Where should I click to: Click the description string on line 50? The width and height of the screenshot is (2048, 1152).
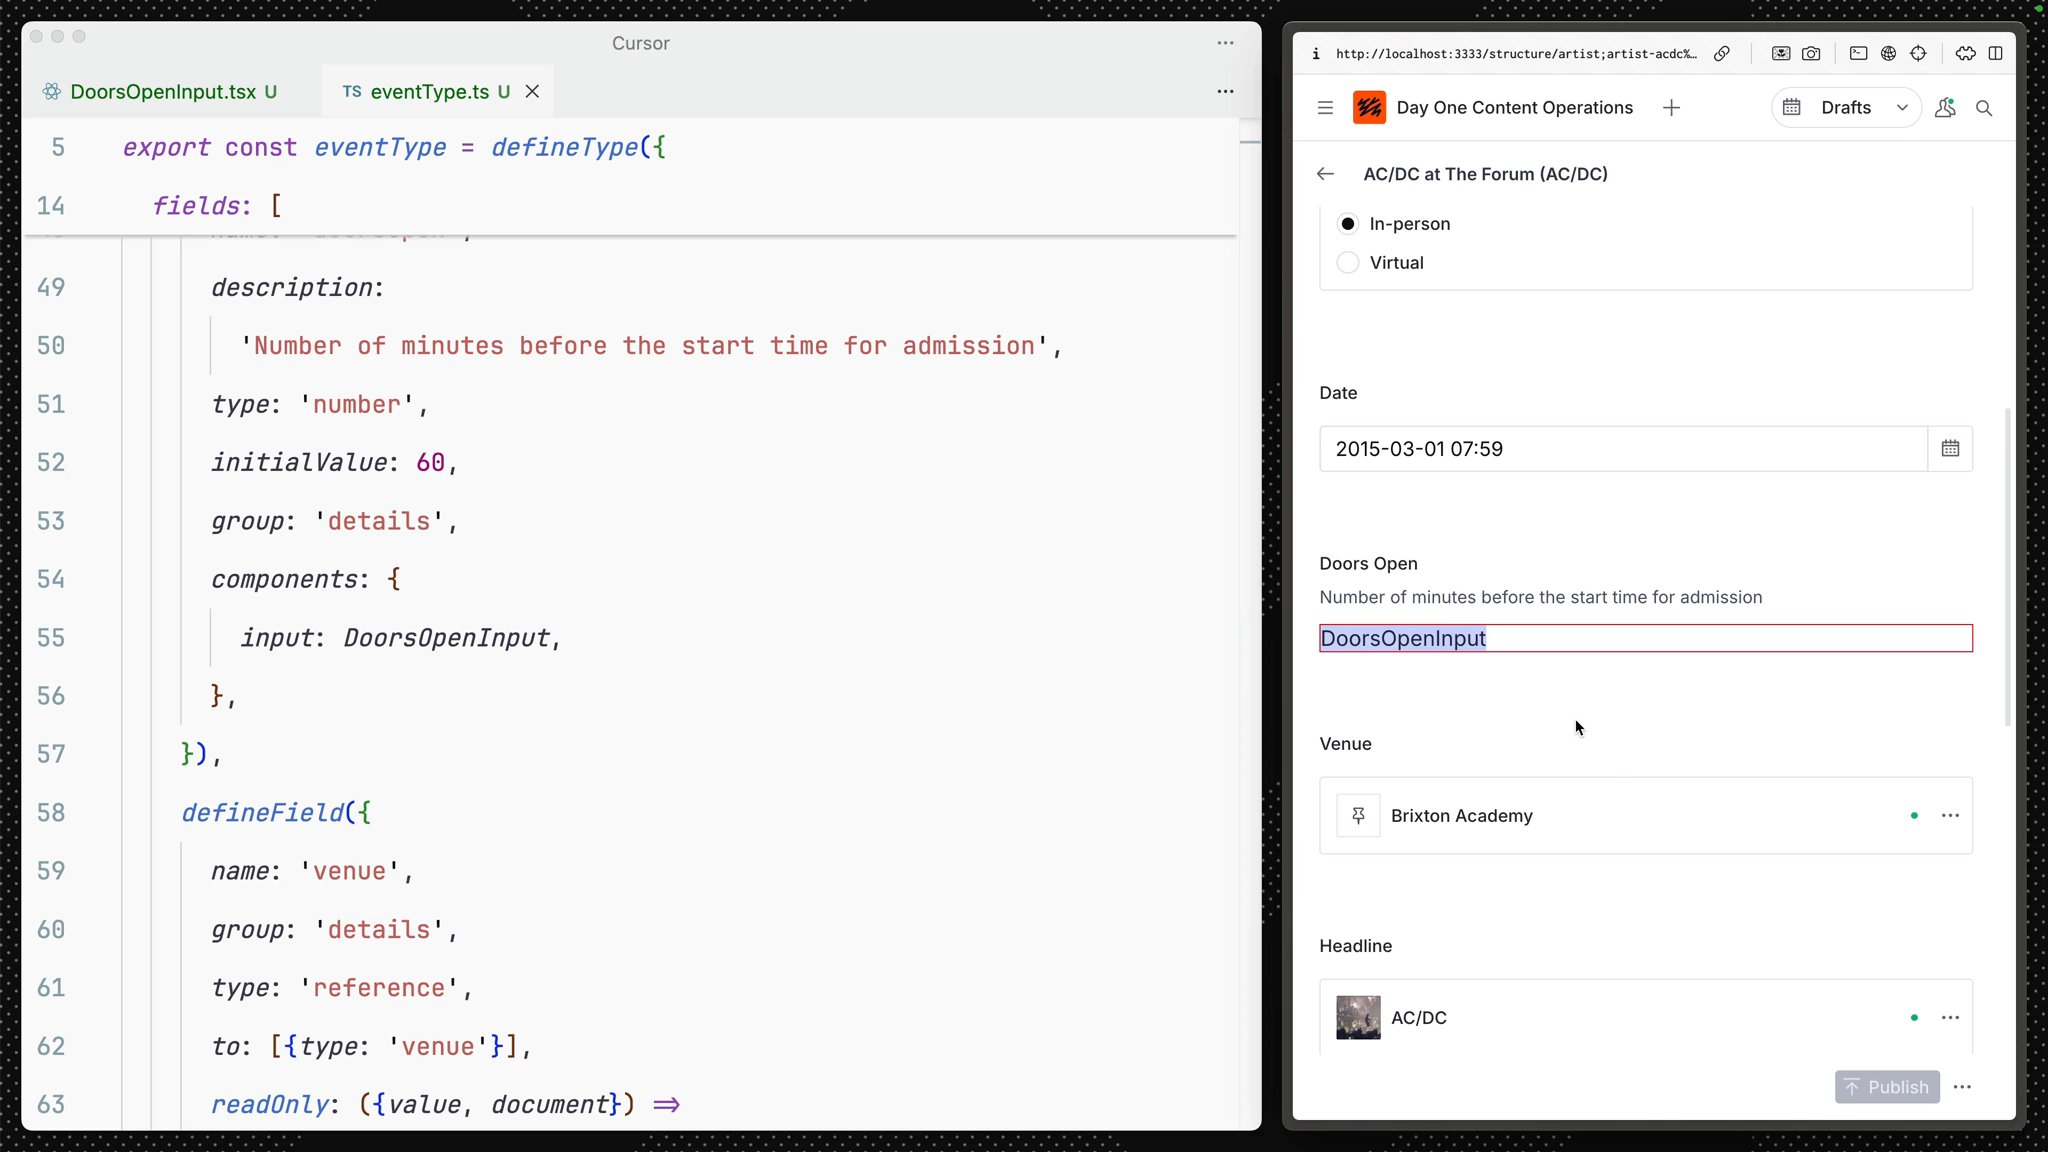point(651,346)
